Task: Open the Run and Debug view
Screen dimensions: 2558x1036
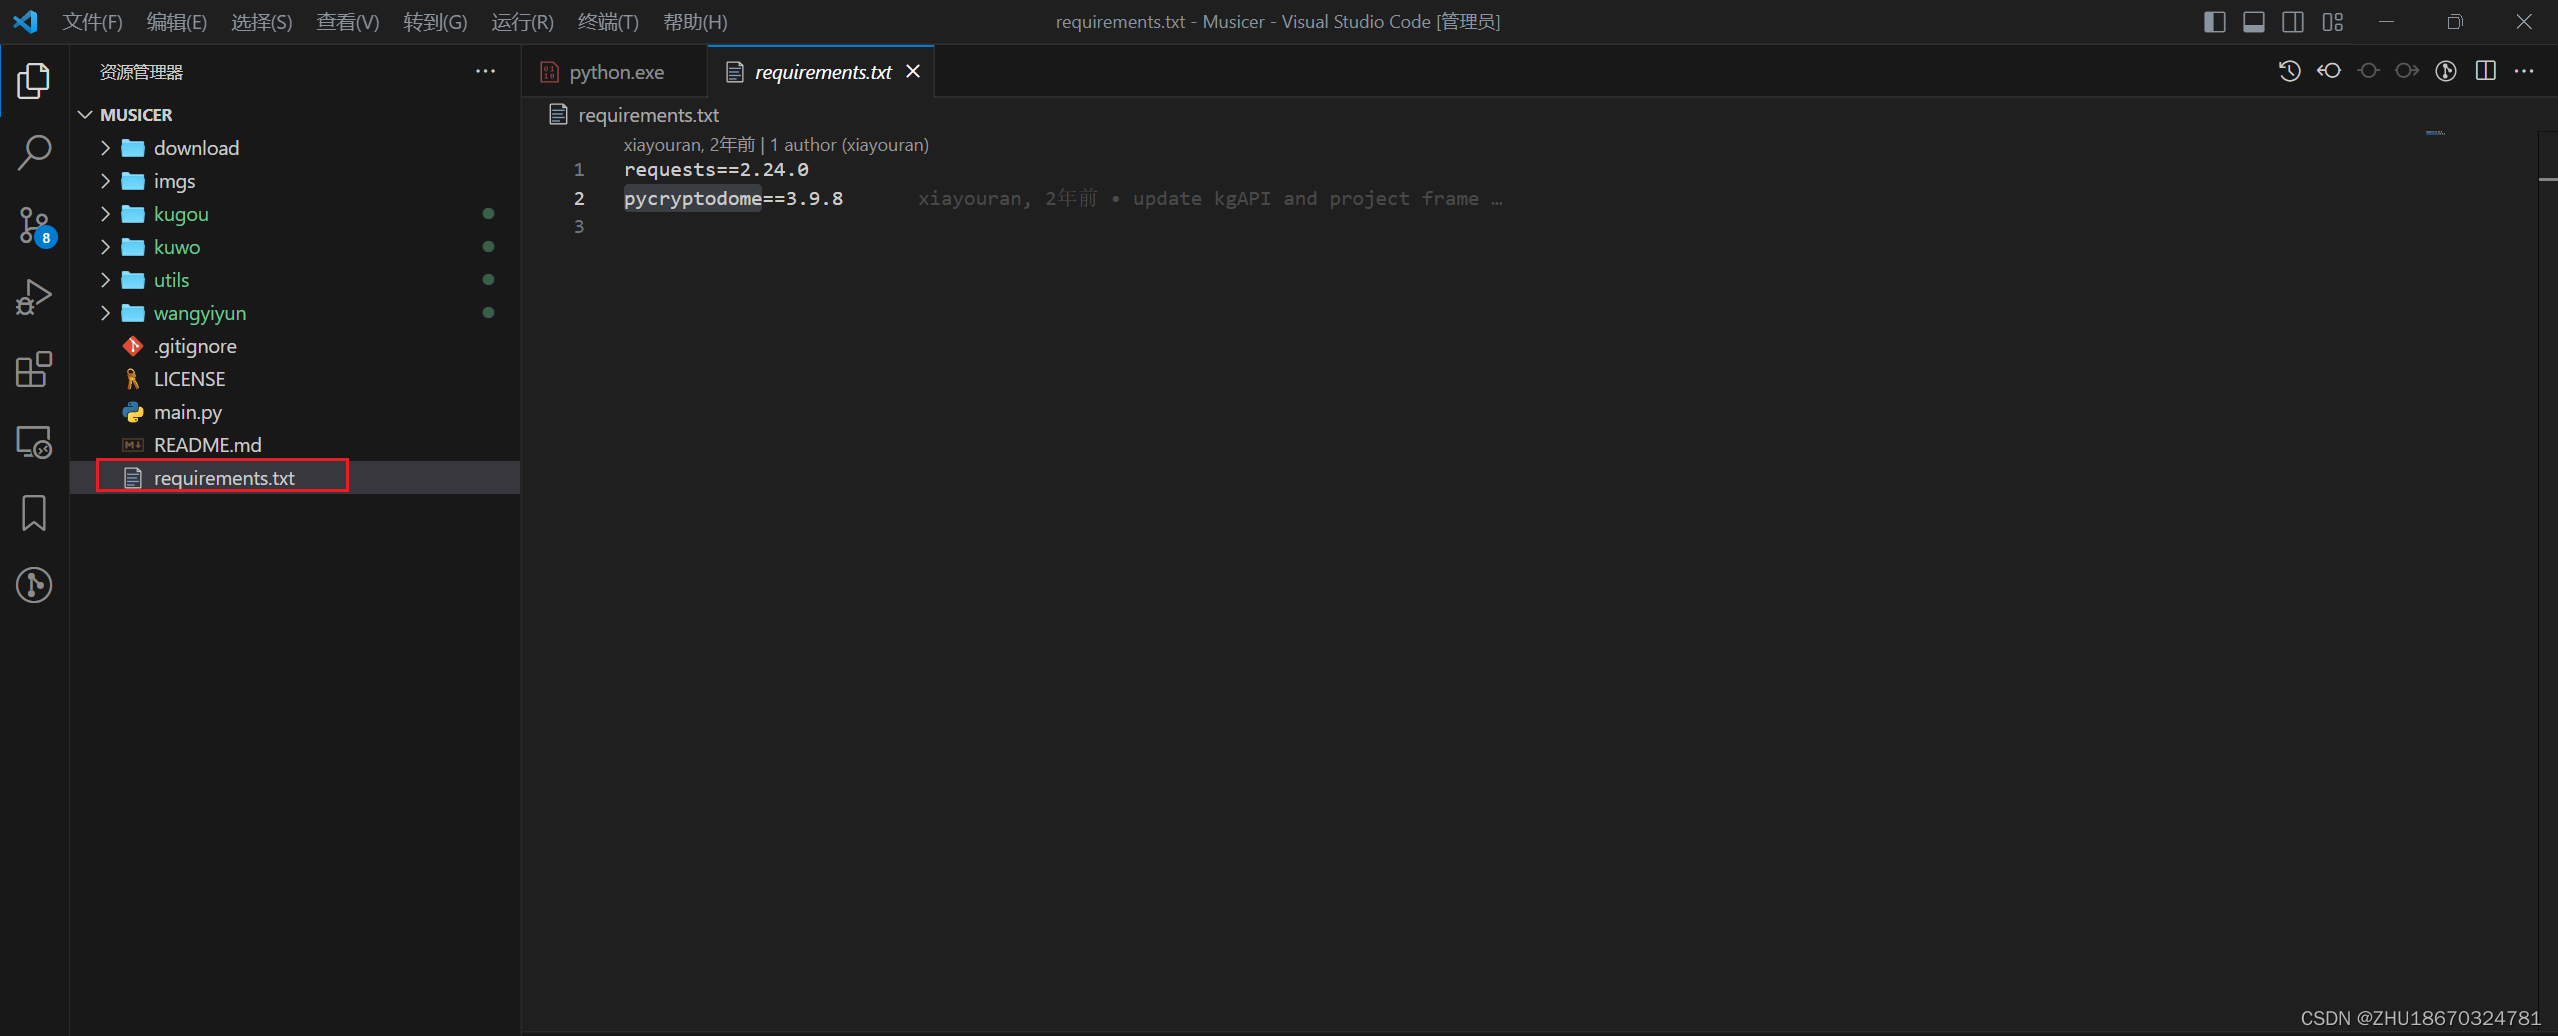Action: pos(34,297)
